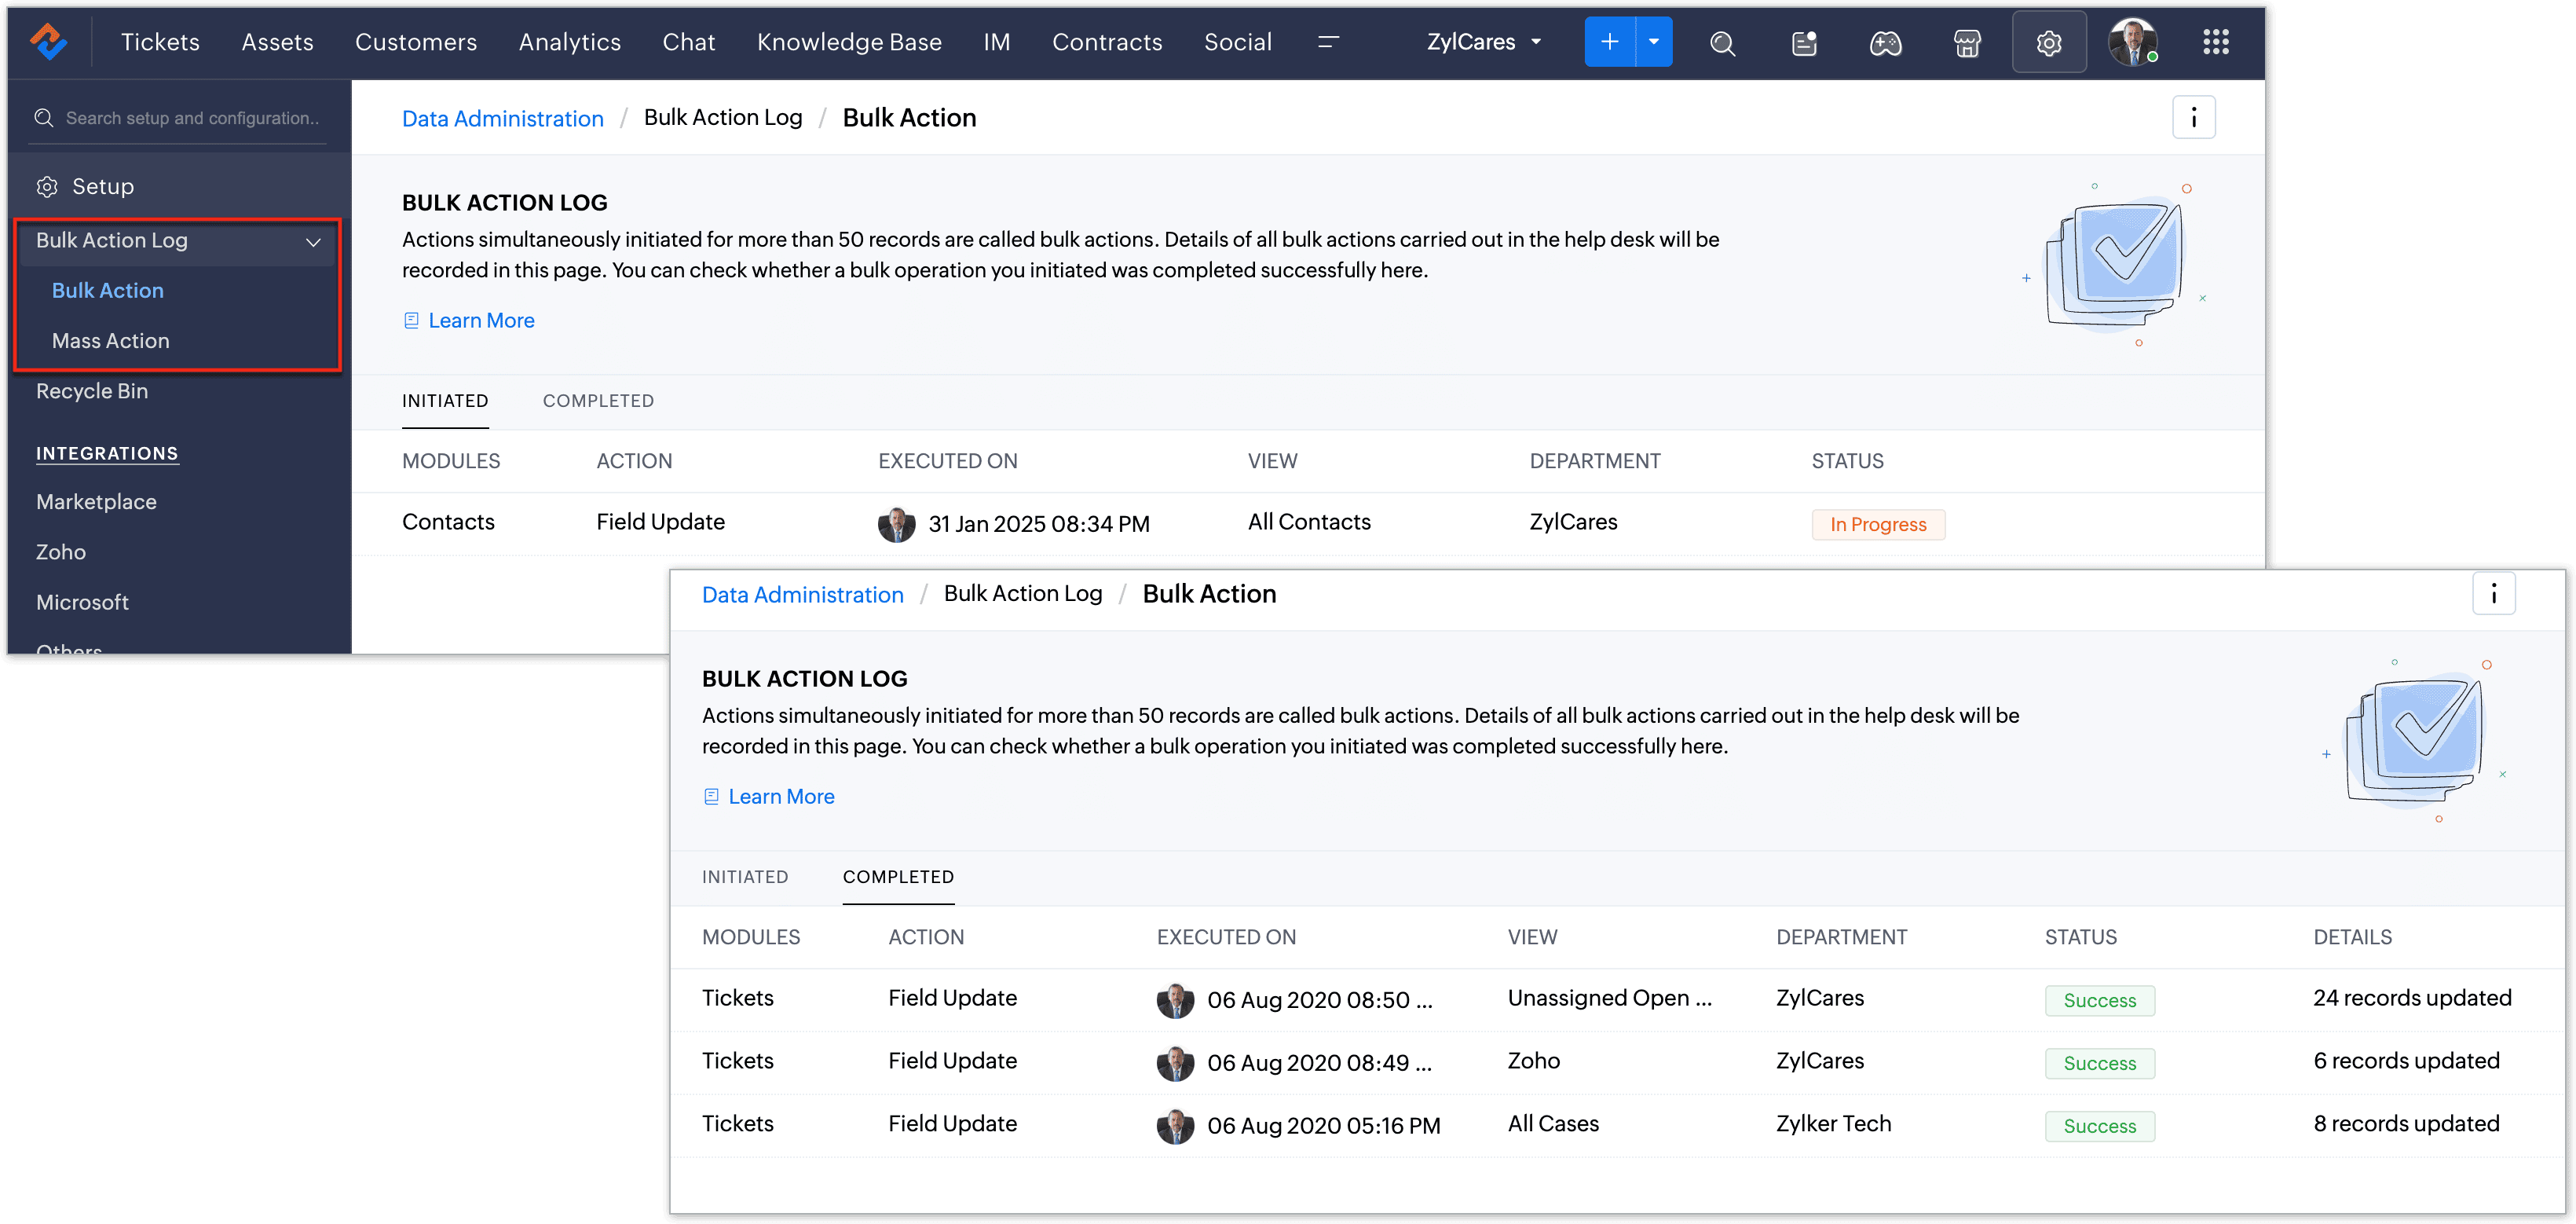
Task: Open the Social module tab
Action: [1237, 42]
